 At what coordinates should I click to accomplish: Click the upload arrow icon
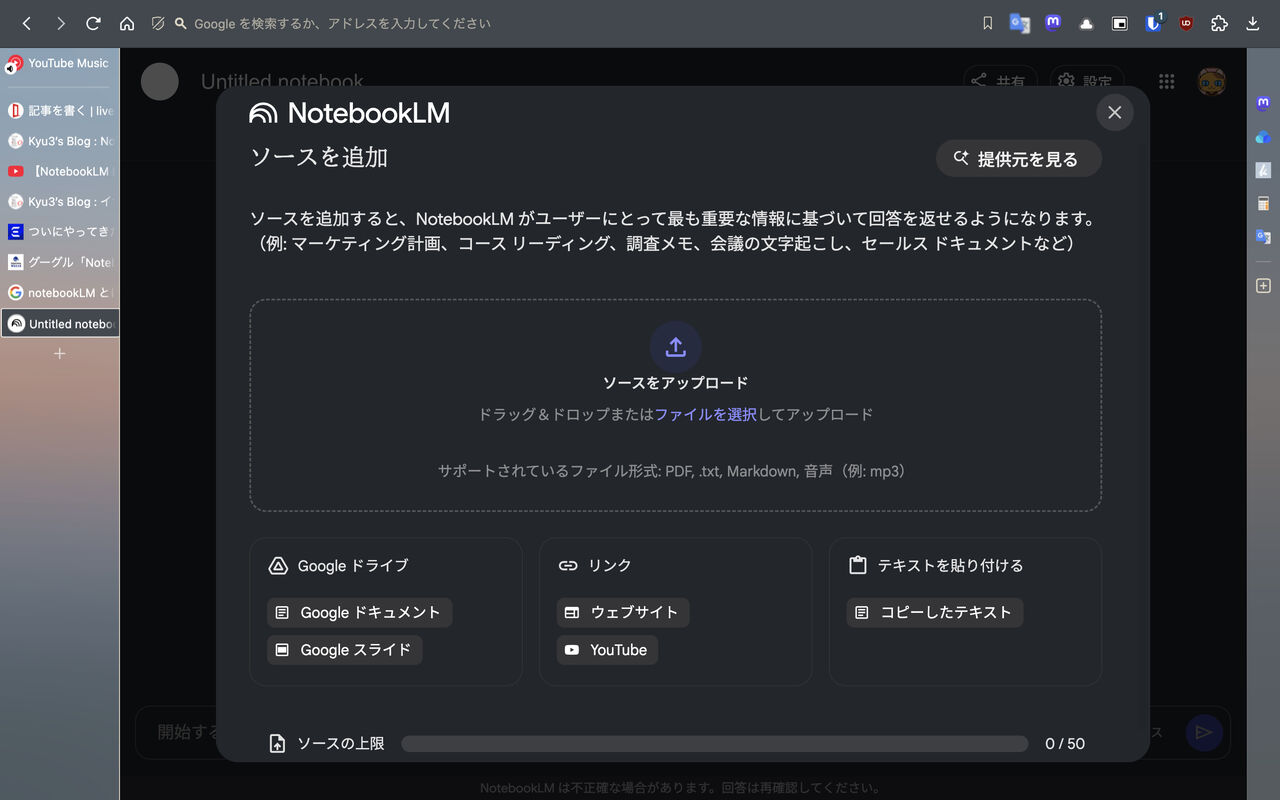(675, 347)
